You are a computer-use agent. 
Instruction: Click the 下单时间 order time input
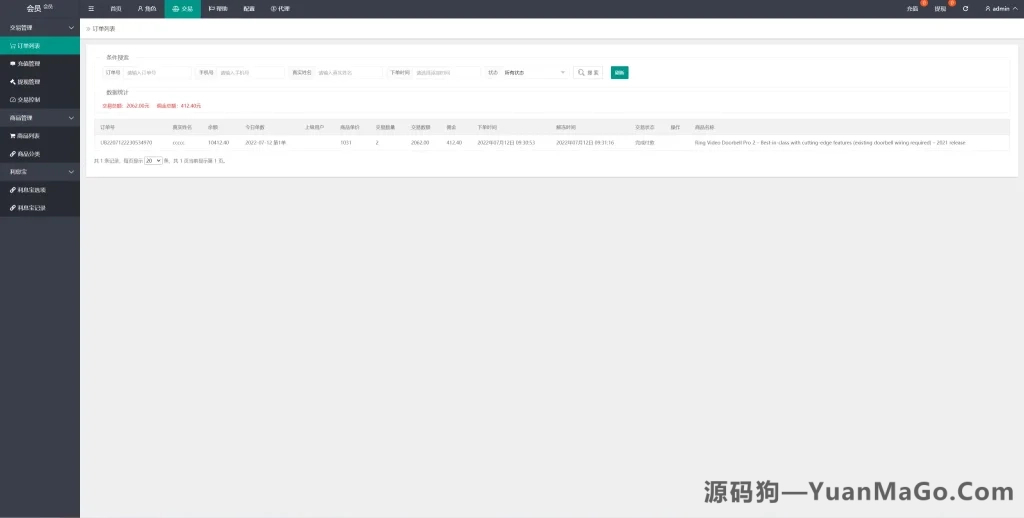(x=447, y=73)
